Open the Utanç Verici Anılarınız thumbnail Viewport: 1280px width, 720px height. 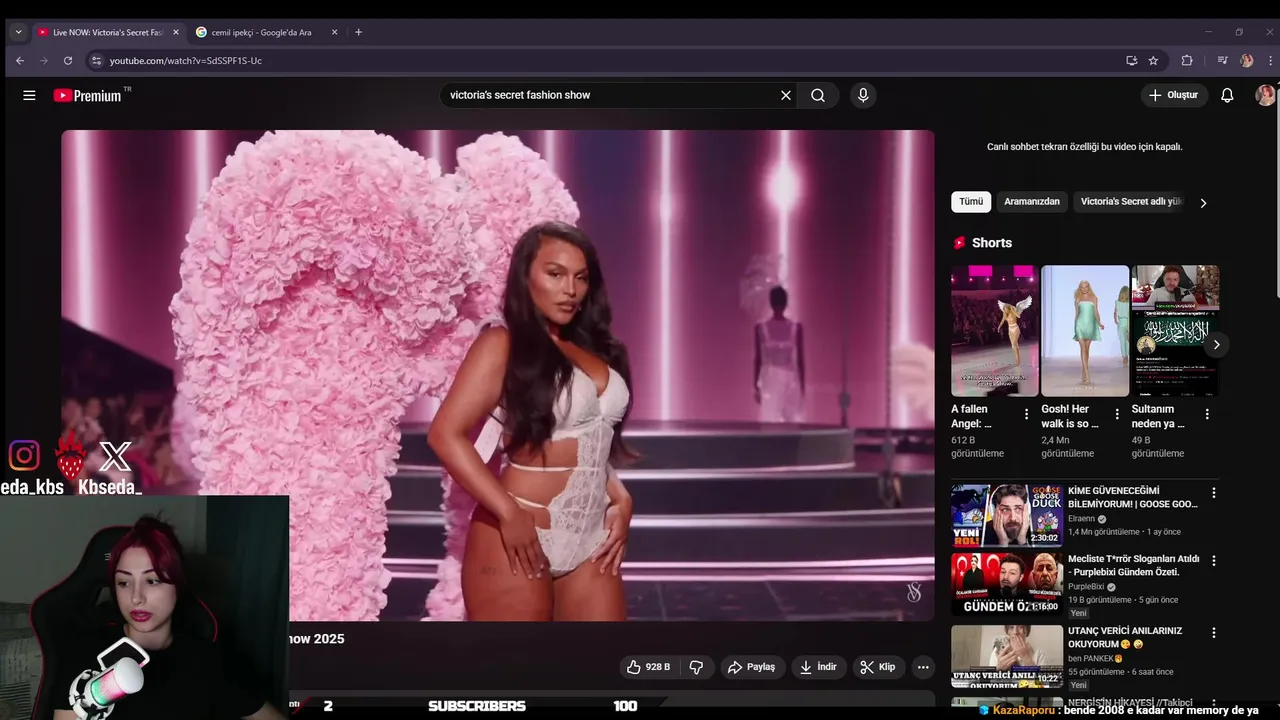coord(1007,656)
